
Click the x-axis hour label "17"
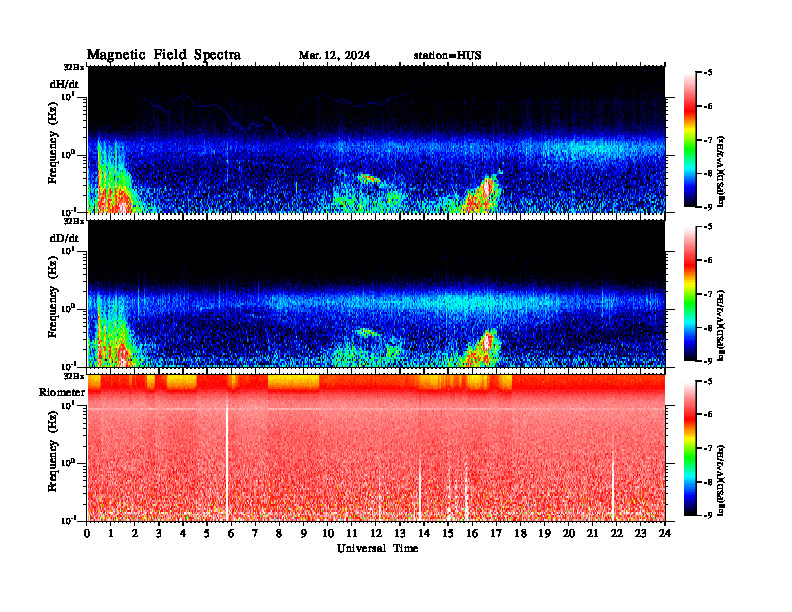[496, 534]
